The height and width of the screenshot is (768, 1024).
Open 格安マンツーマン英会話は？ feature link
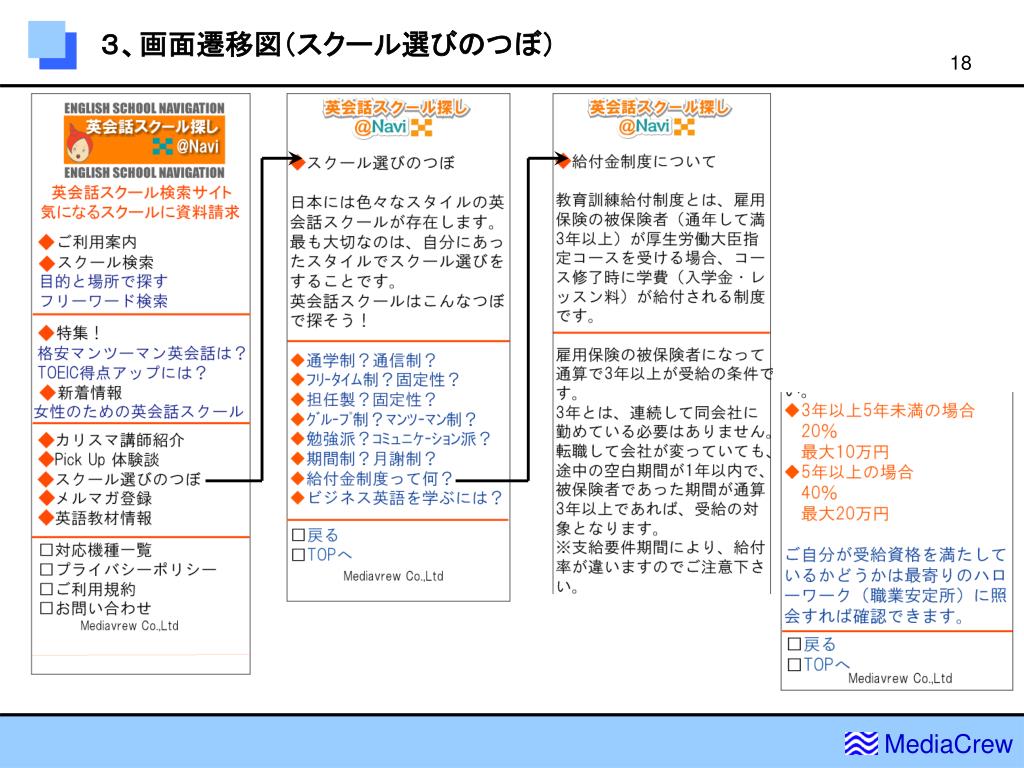click(142, 353)
